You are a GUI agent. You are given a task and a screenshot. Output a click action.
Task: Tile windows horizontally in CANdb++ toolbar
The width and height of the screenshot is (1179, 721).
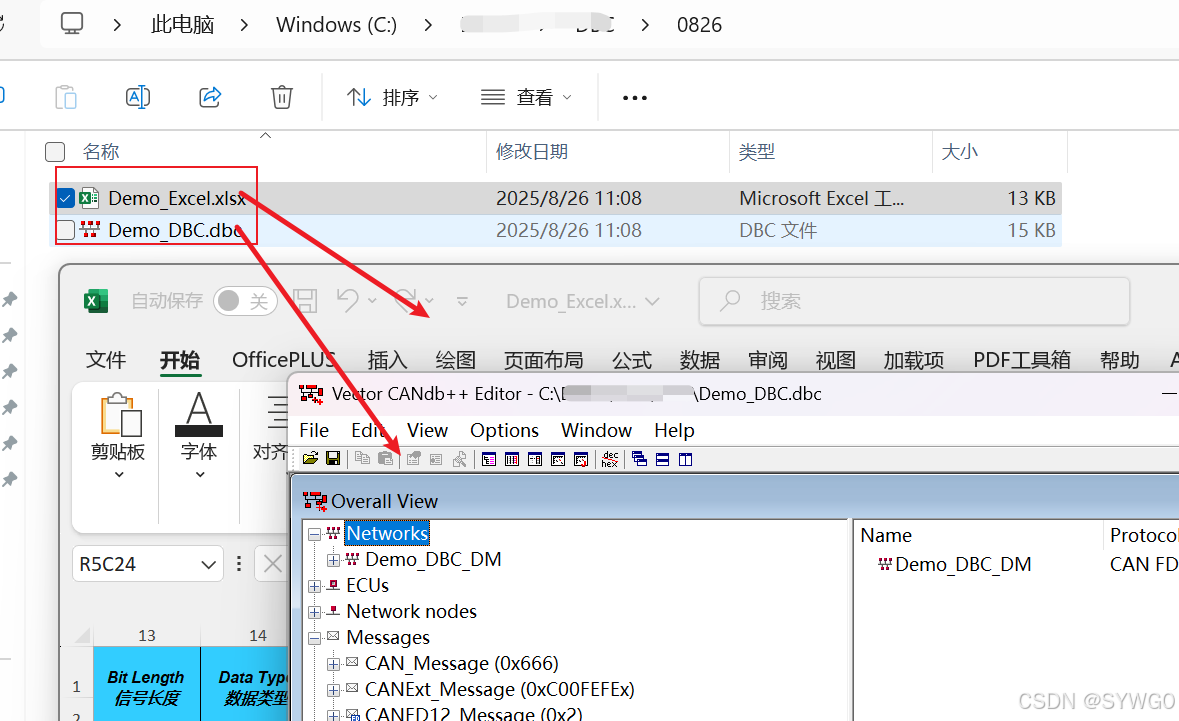(662, 459)
